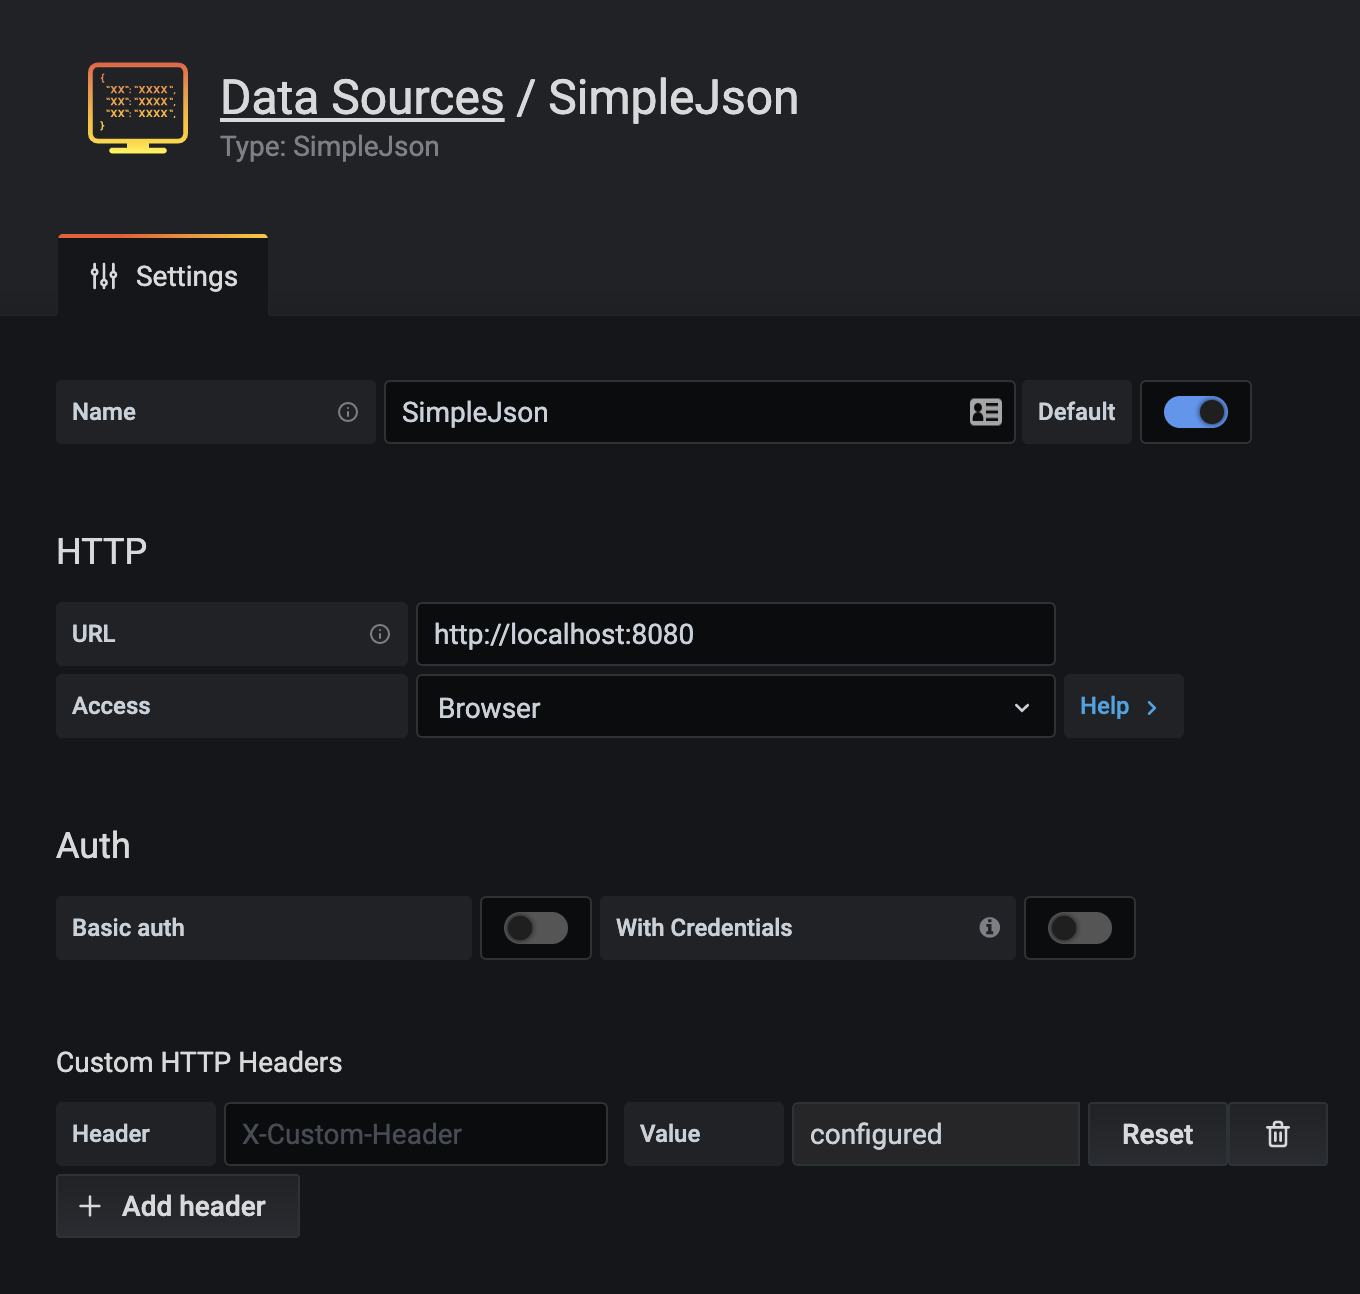
Task: Click the Reset button for header value
Action: [1158, 1134]
